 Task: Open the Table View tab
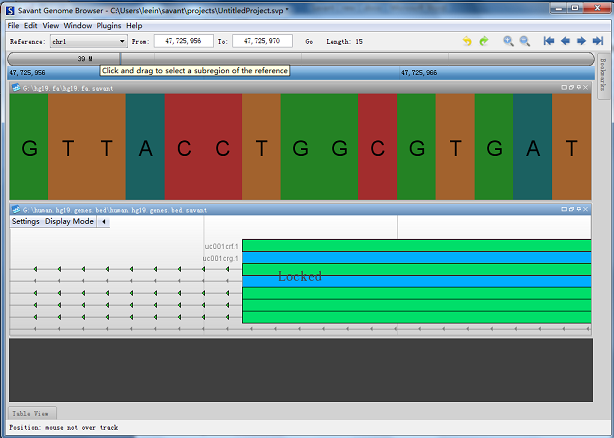33,413
